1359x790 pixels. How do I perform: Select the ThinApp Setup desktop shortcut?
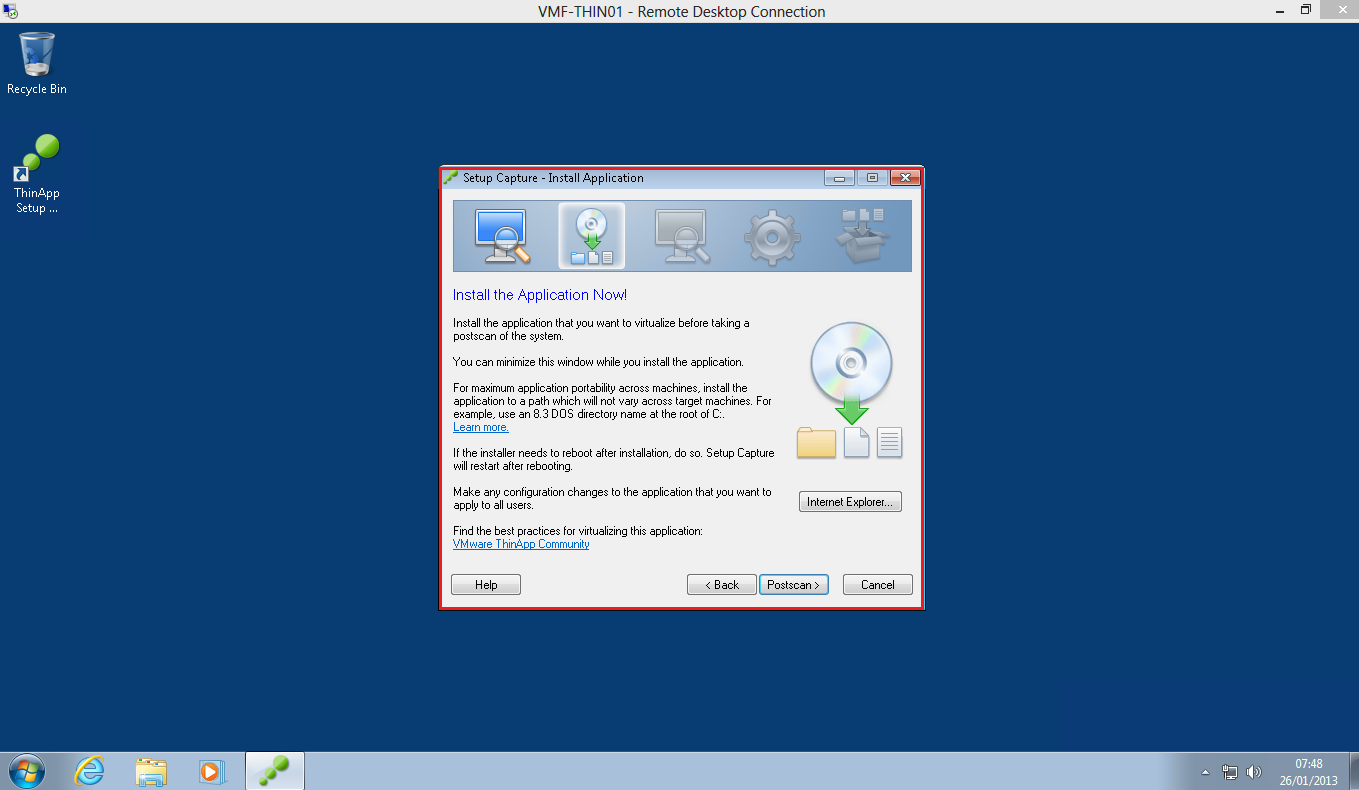pyautogui.click(x=37, y=174)
